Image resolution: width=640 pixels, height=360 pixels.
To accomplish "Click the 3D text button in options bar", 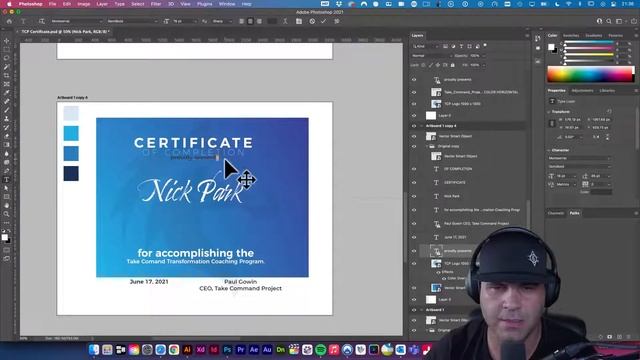I will tap(337, 21).
